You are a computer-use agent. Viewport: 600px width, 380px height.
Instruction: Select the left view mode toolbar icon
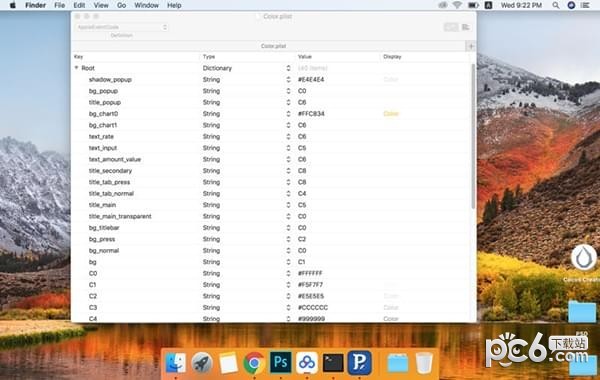tap(451, 27)
